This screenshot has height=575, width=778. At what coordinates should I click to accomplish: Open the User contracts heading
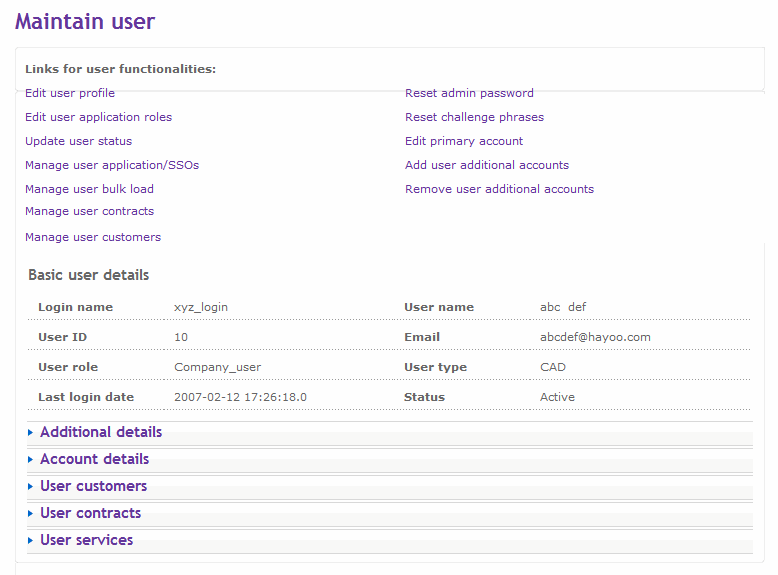pos(91,513)
